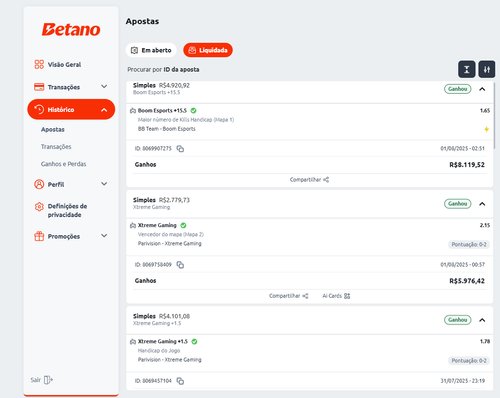500x398 pixels.
Task: Click the Sair logout icon
Action: pos(48,380)
